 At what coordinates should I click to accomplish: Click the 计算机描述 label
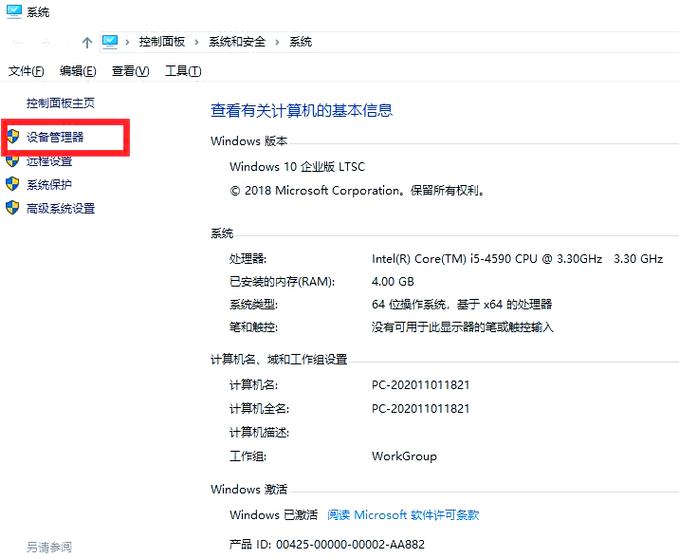click(259, 432)
